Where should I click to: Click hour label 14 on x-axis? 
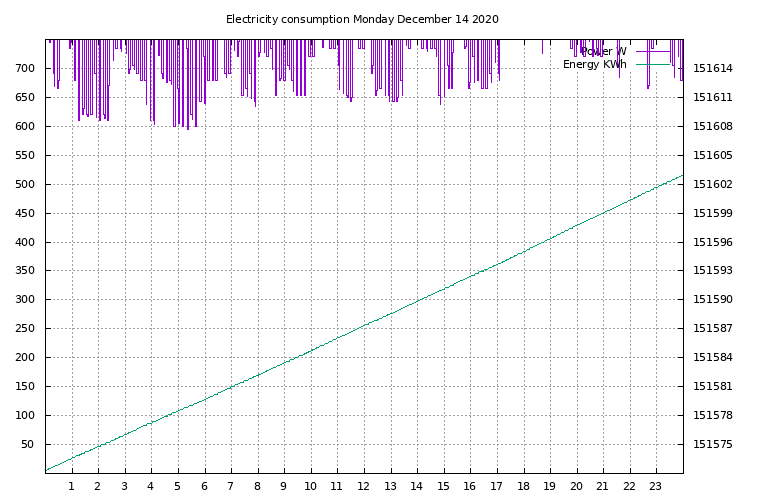416,486
